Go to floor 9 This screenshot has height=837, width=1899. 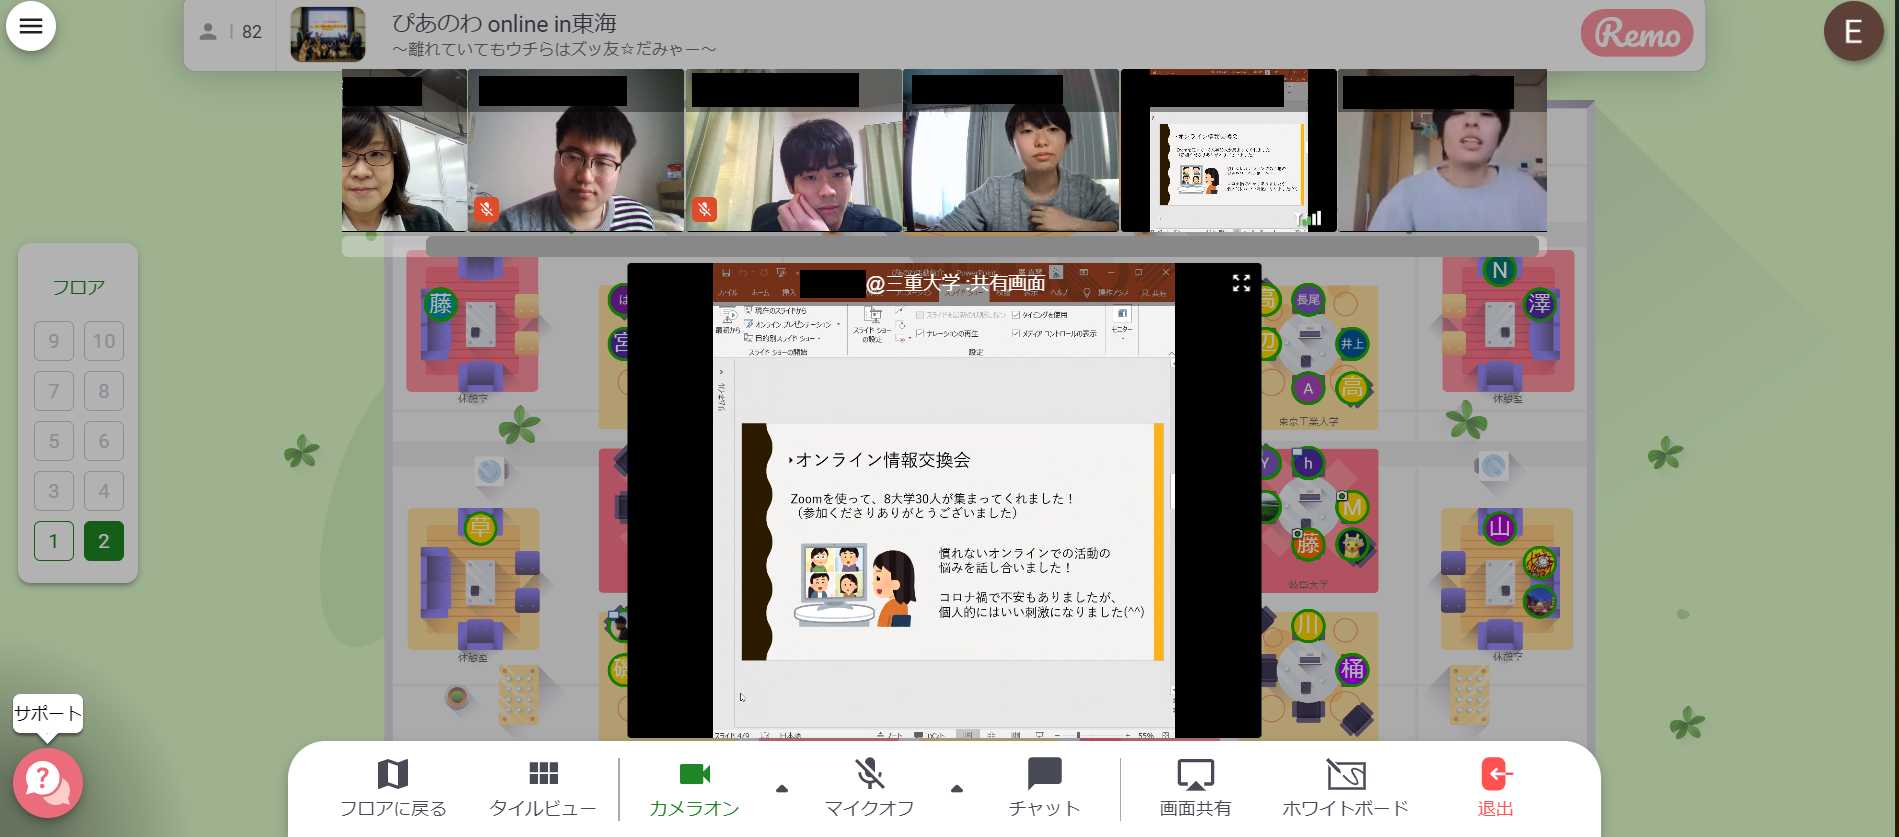(x=54, y=341)
